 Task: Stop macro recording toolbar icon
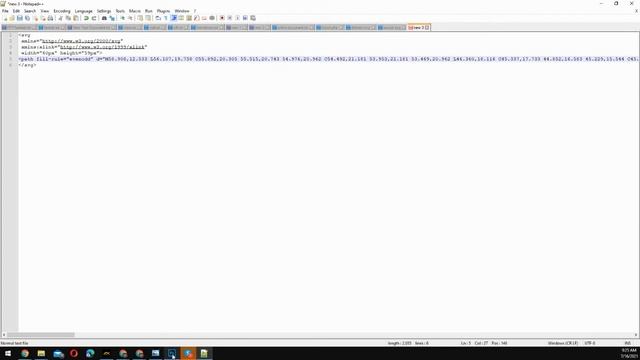point(230,18)
